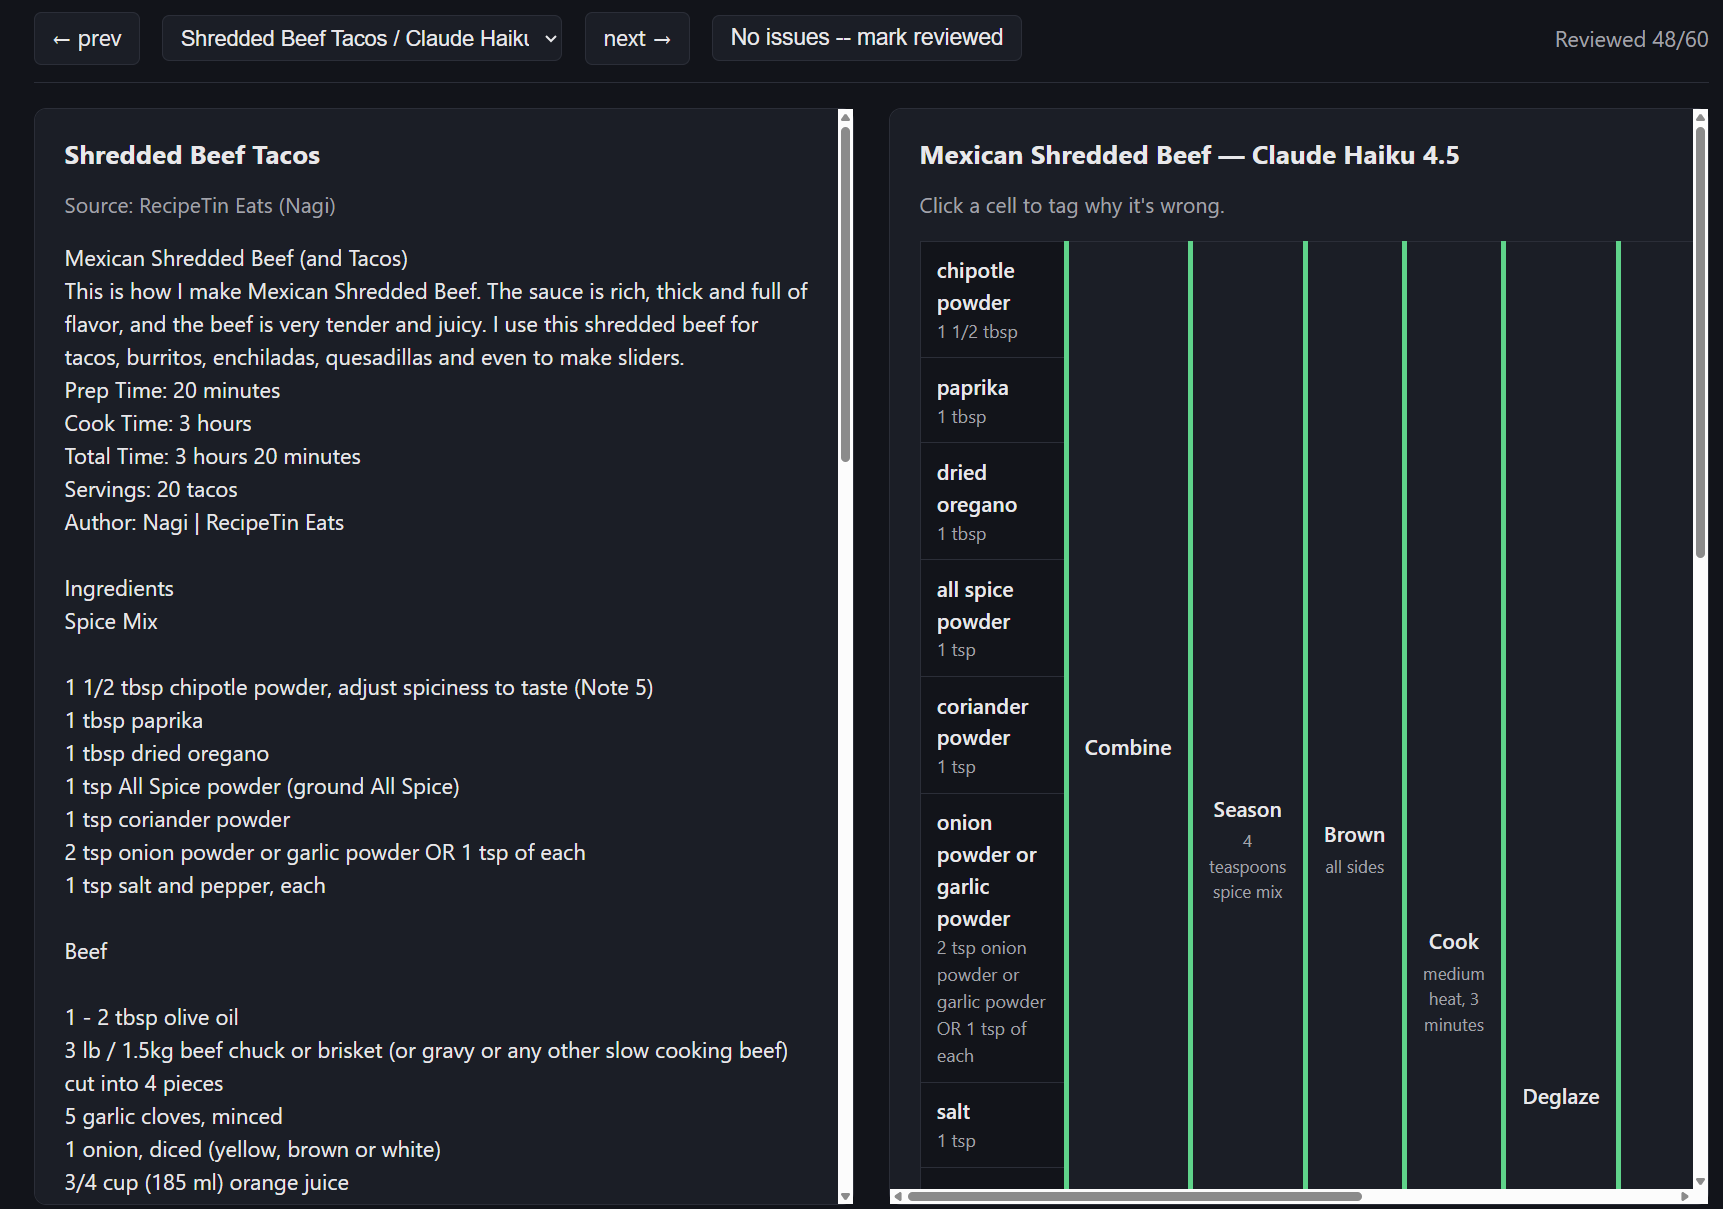Viewport: 1723px width, 1209px height.
Task: Select the chipotle powder ingredient cell
Action: [992, 300]
